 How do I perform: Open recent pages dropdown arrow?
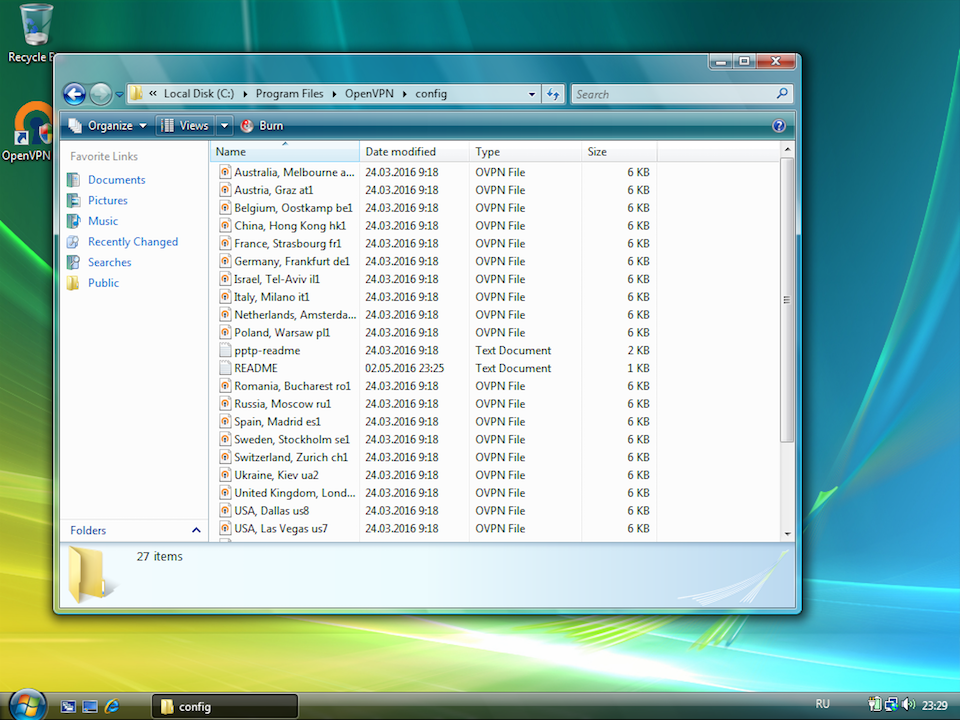(119, 94)
